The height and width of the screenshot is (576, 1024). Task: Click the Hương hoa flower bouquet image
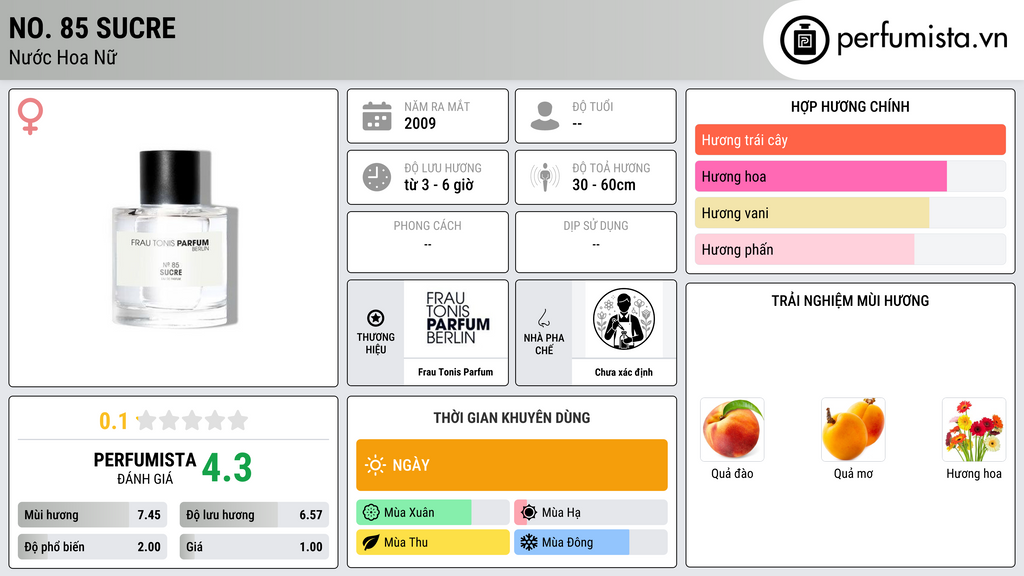click(974, 430)
